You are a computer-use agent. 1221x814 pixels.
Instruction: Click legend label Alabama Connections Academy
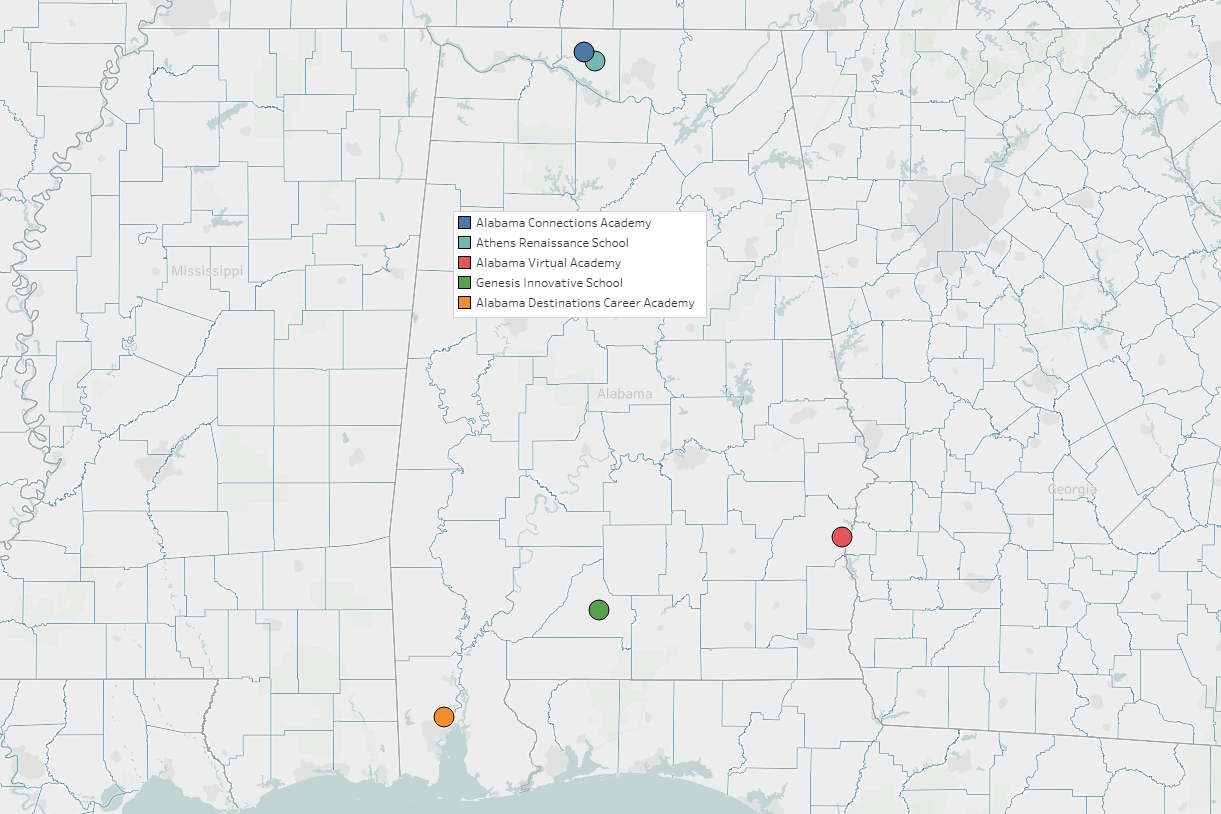coord(563,223)
